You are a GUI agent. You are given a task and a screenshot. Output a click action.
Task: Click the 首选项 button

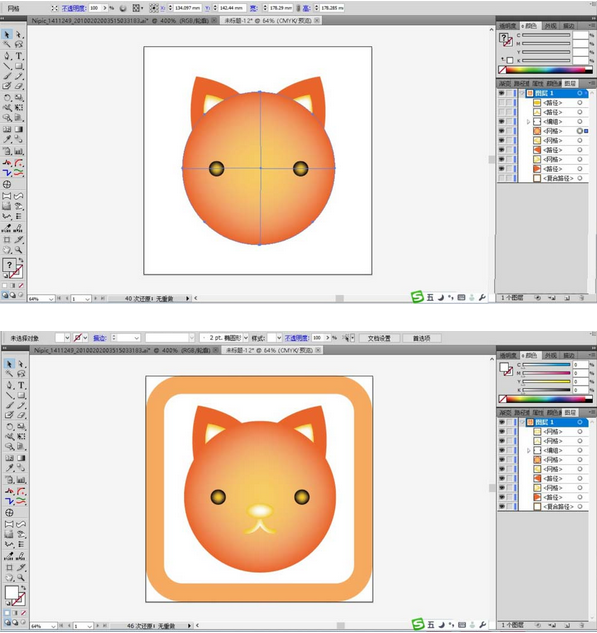[421, 338]
